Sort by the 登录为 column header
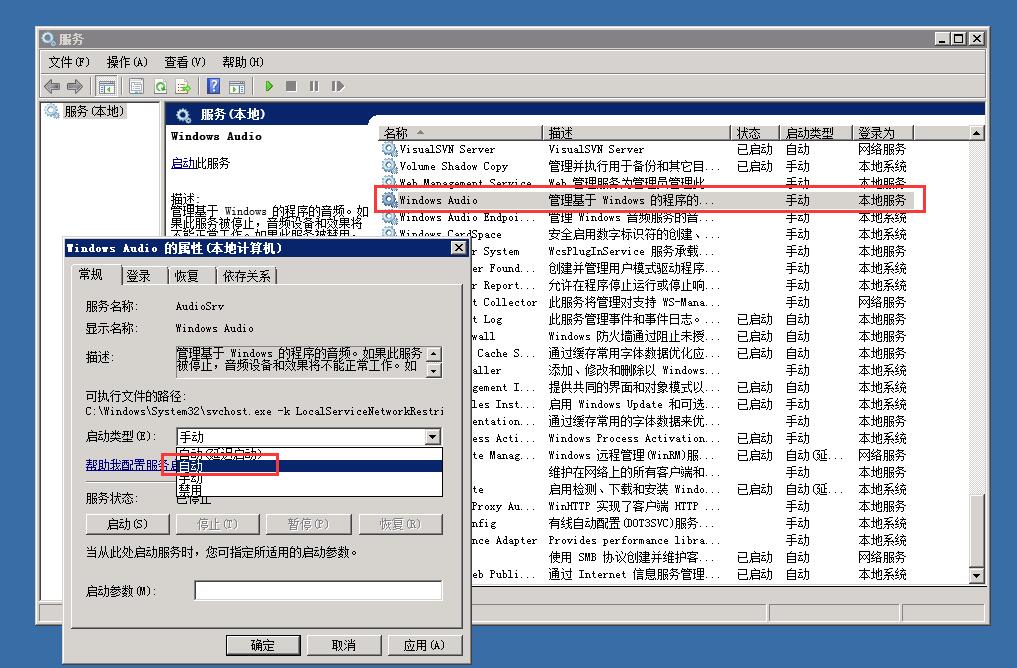 [883, 133]
